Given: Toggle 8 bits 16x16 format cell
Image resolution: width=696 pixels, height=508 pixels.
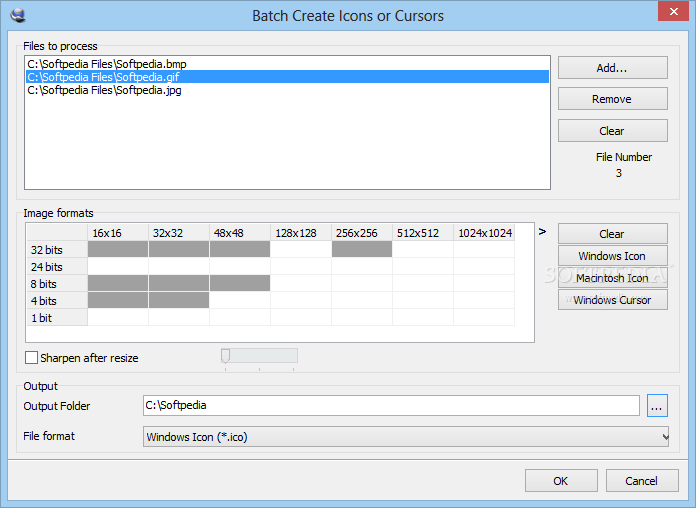Looking at the screenshot, I should pos(118,283).
